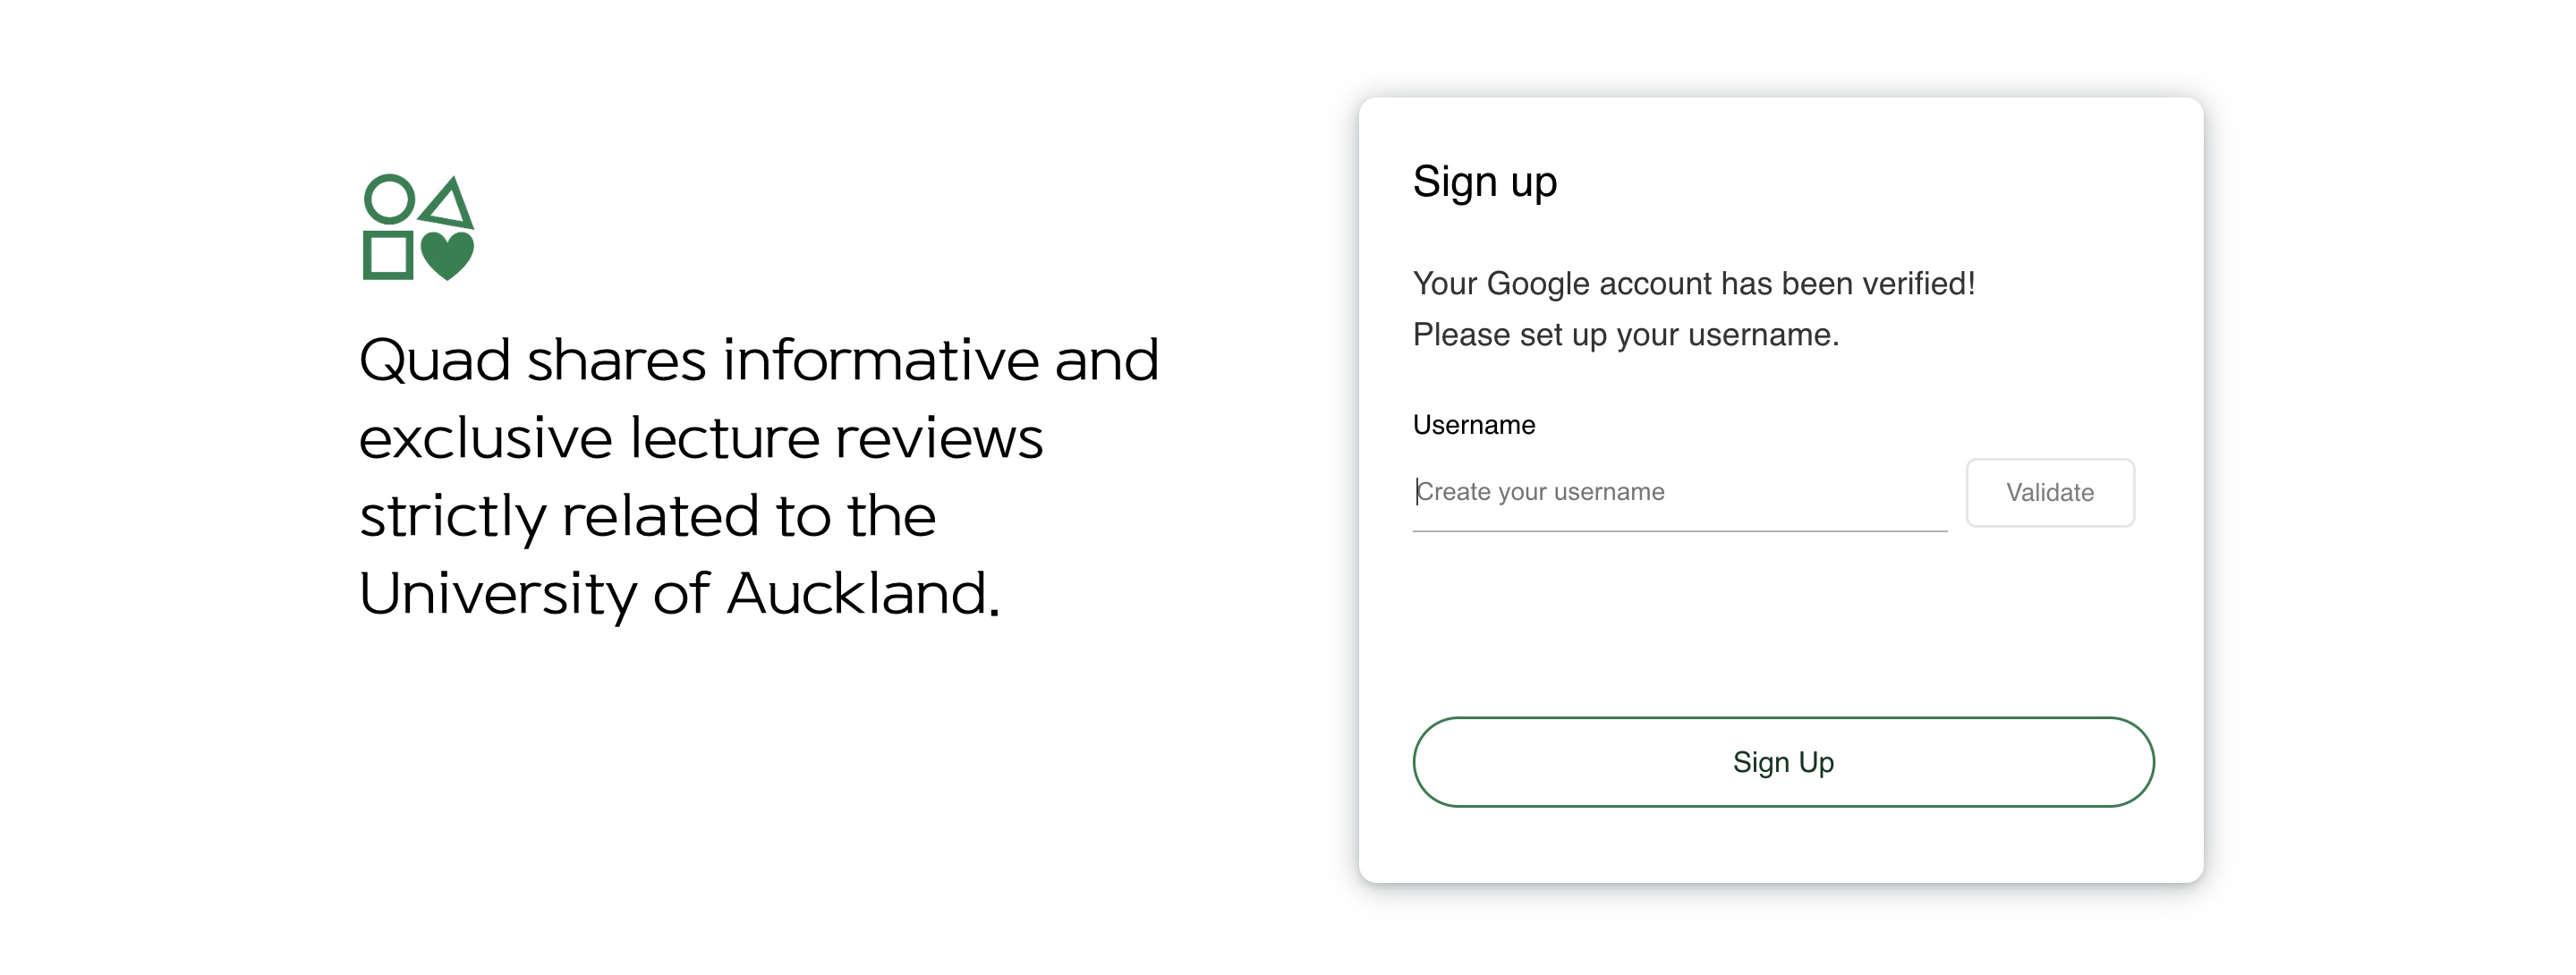Viewport: 2576px width, 975px height.
Task: Click "Please set up your username" text
Action: 1625,335
